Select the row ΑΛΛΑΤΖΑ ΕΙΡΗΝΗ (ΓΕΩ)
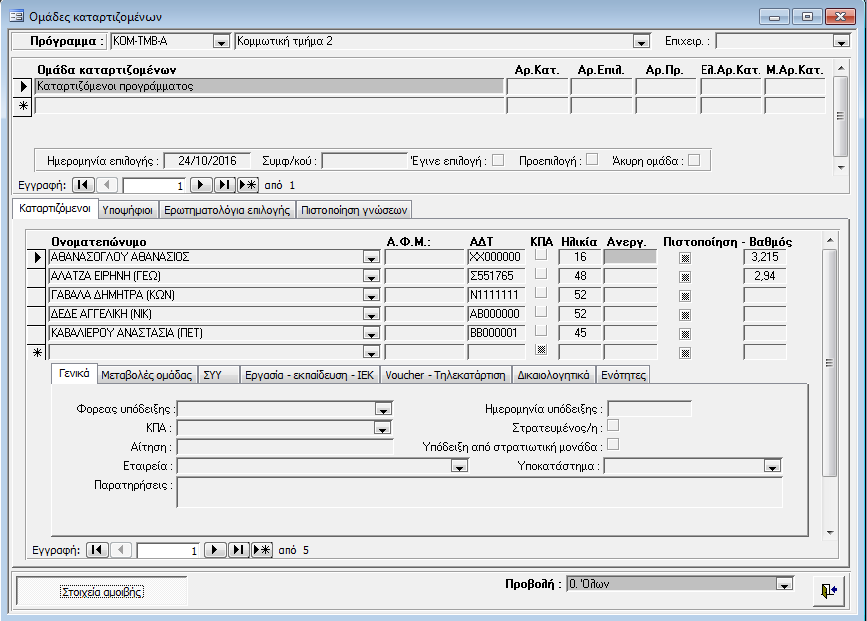867x621 pixels. click(x=39, y=275)
